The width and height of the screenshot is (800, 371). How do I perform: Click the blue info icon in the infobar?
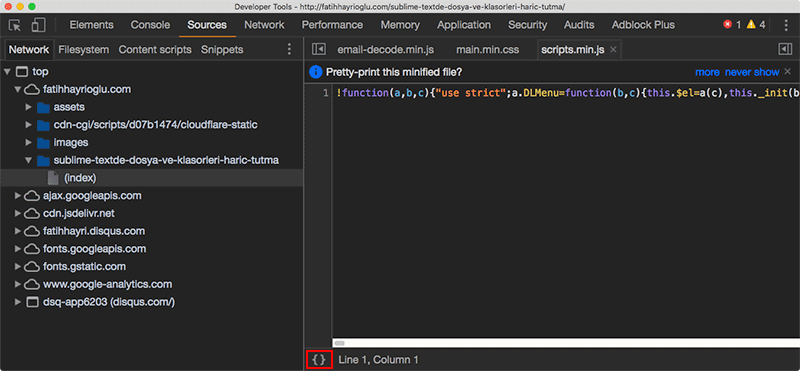[x=316, y=72]
